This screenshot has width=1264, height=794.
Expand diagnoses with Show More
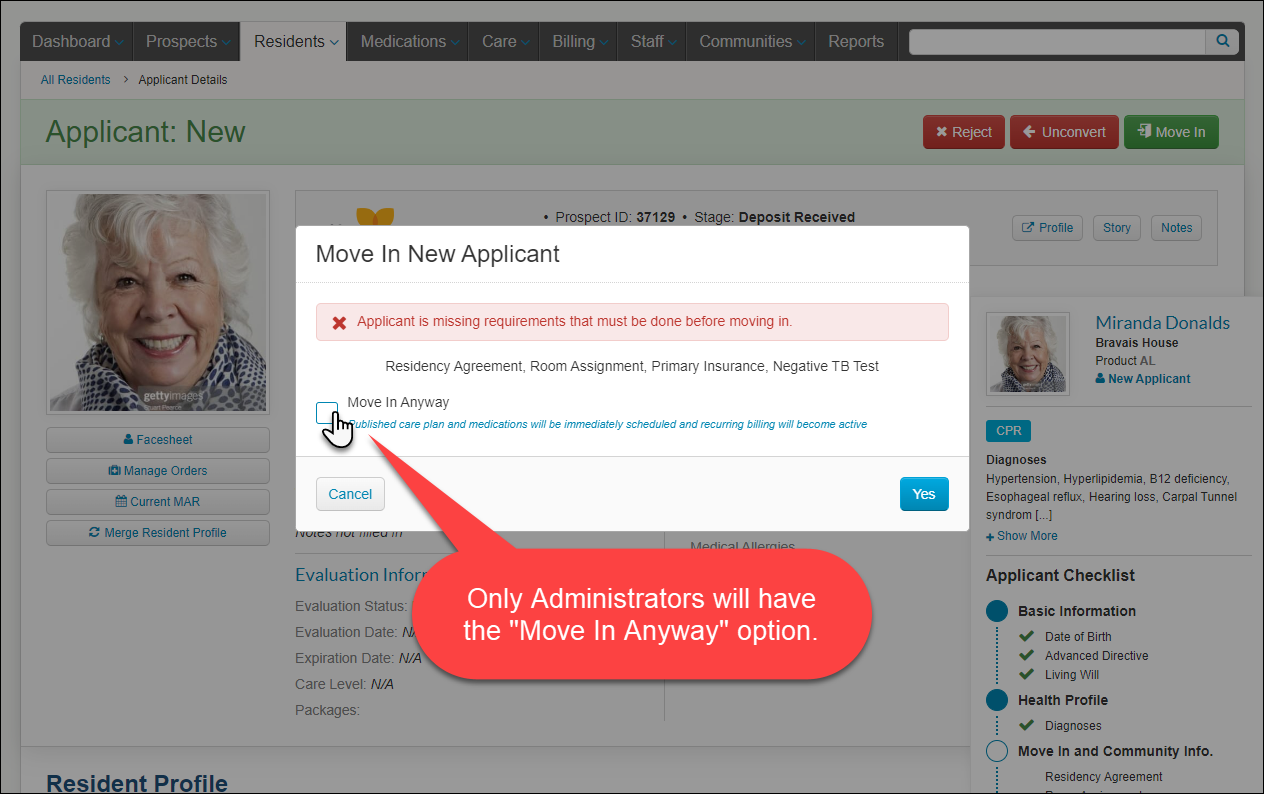1022,536
